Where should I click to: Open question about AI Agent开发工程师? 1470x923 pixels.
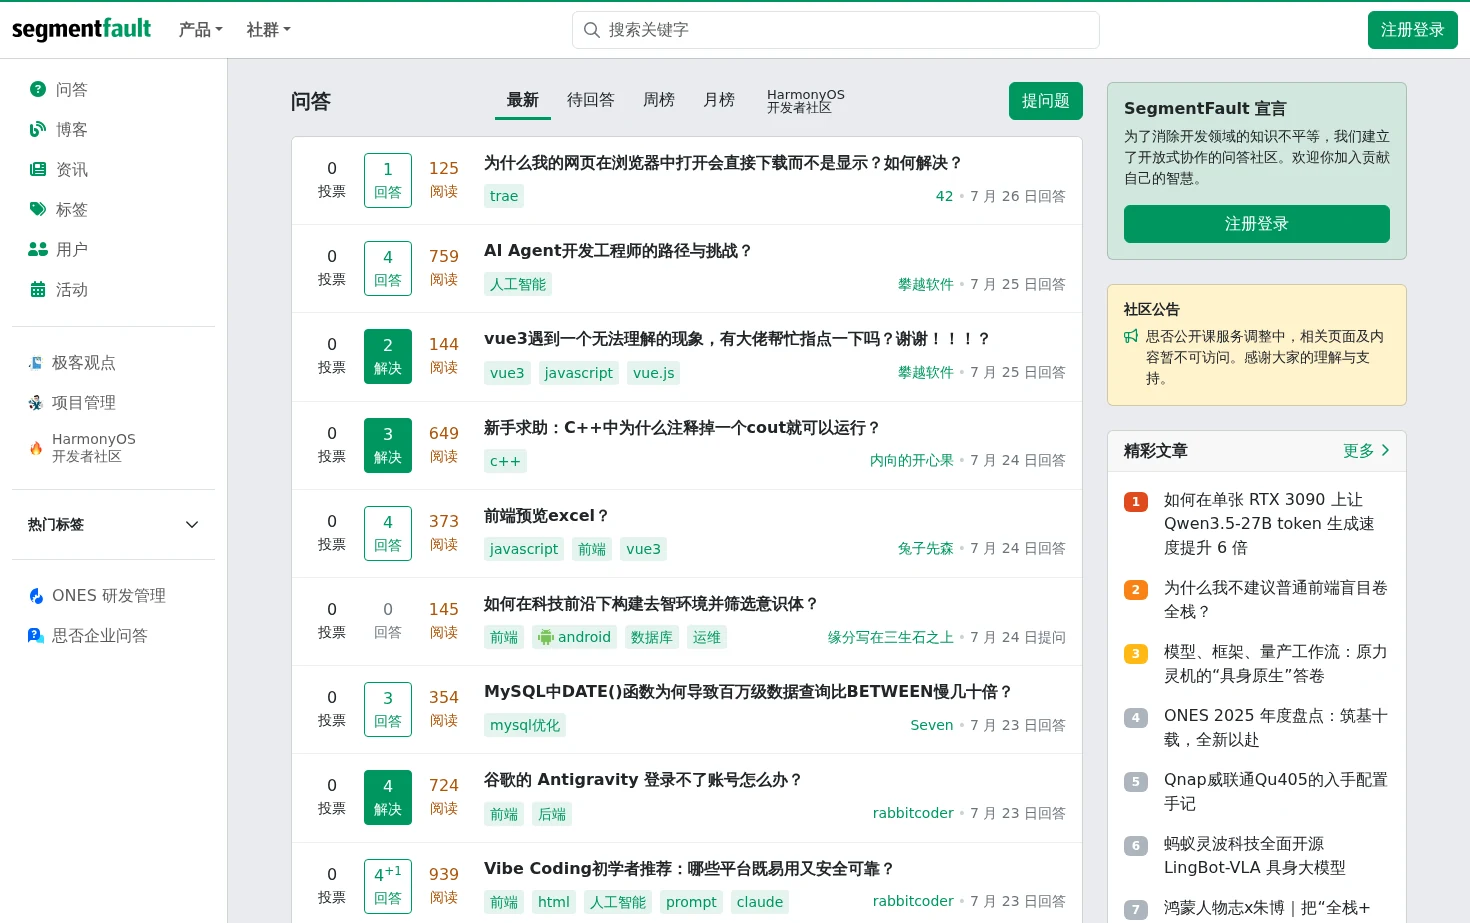(x=618, y=251)
